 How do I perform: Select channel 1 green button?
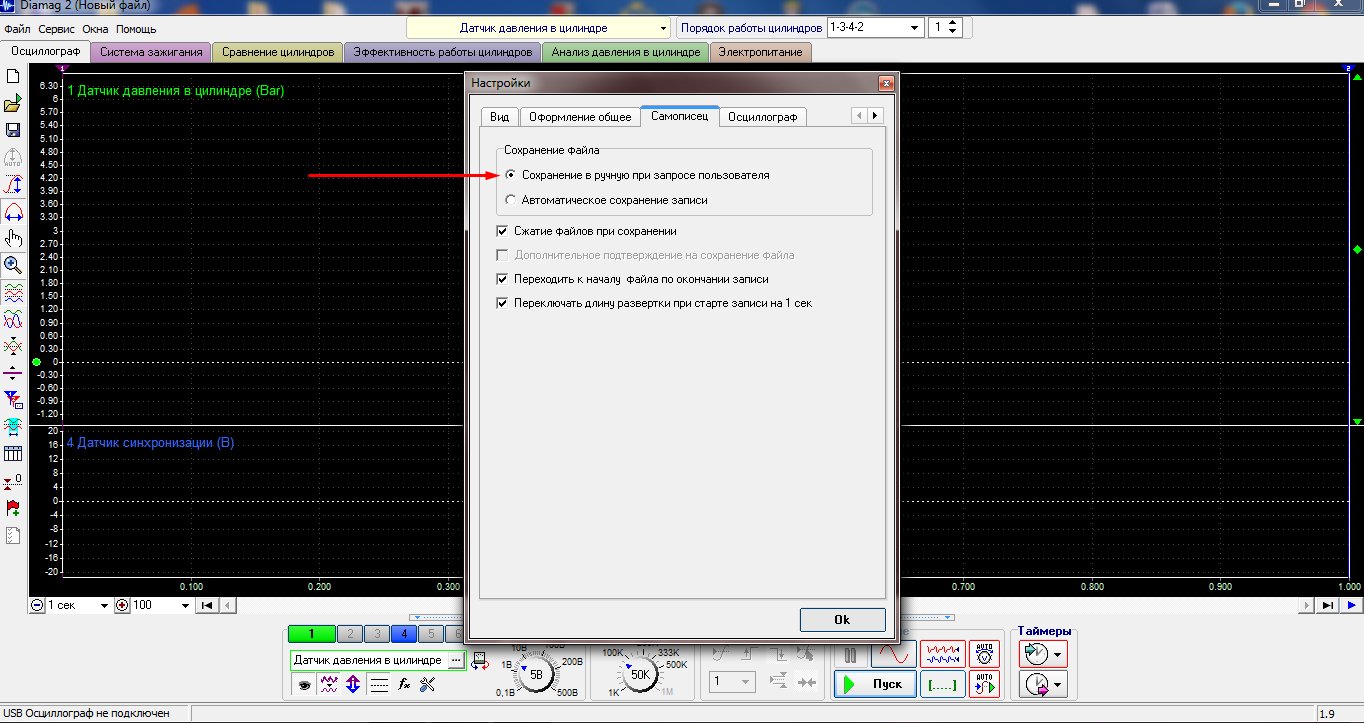[x=311, y=633]
